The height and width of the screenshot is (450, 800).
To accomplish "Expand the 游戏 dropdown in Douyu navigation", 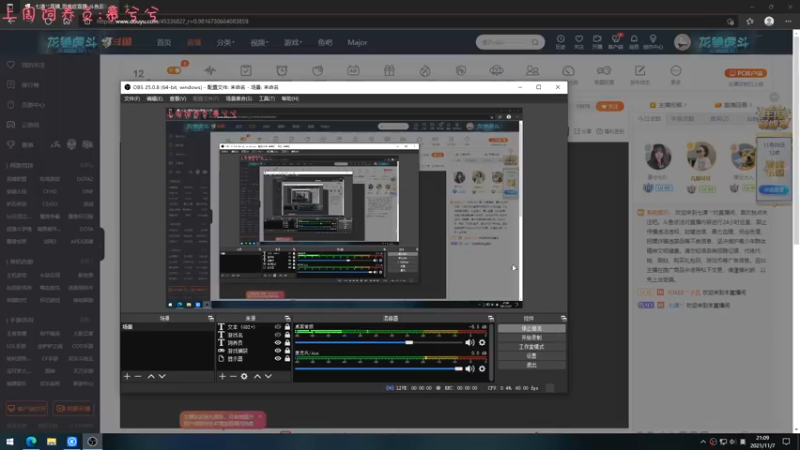I will click(293, 42).
